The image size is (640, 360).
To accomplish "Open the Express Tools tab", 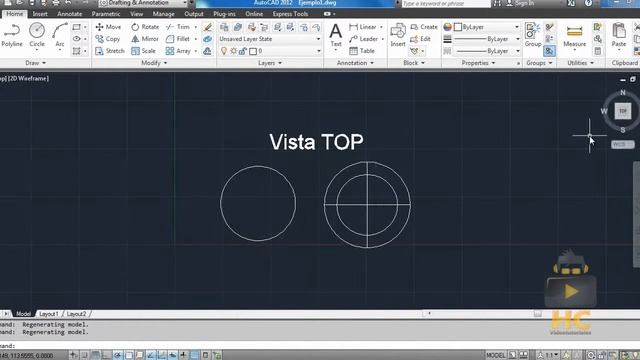I will pyautogui.click(x=290, y=14).
